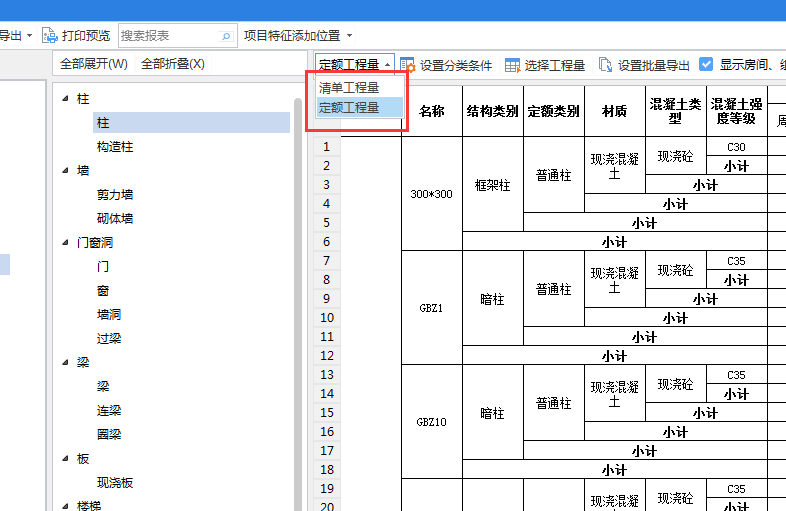The width and height of the screenshot is (786, 511).
Task: Collapse the 柱 tree group
Action: tap(65, 99)
